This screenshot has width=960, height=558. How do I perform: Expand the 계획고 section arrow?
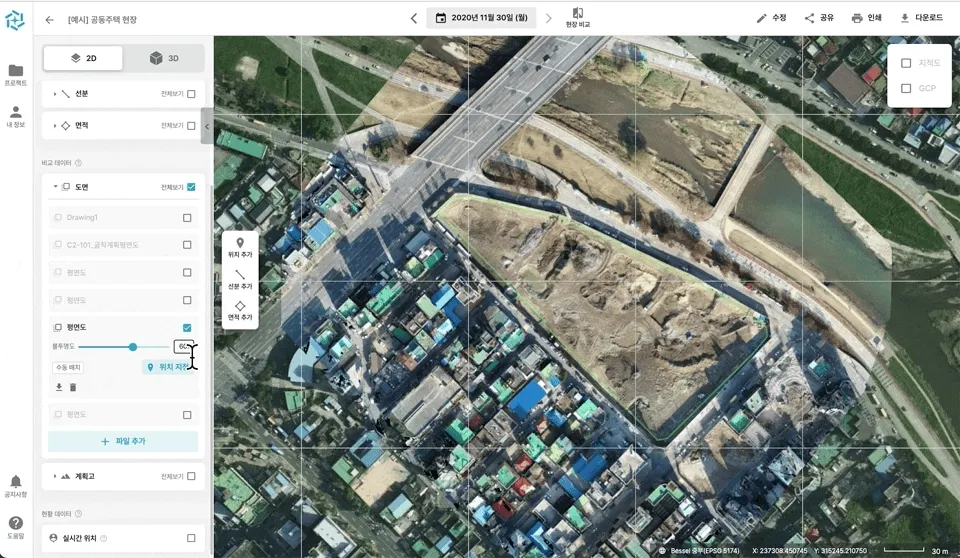pos(54,476)
